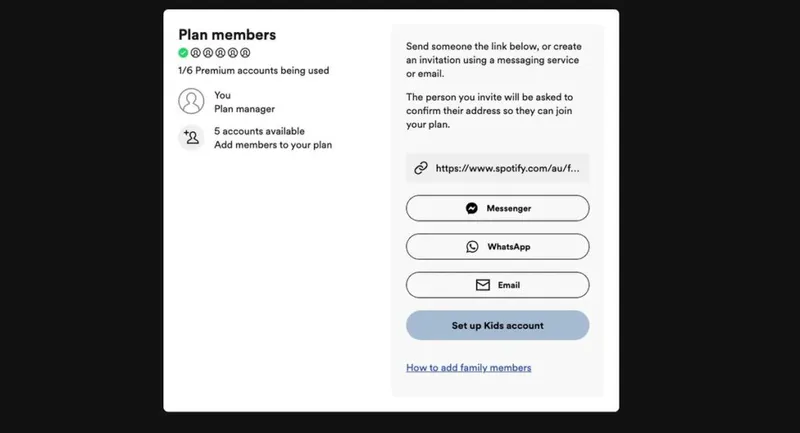Click the chain link icon beside URL
The width and height of the screenshot is (800, 433).
pos(421,168)
